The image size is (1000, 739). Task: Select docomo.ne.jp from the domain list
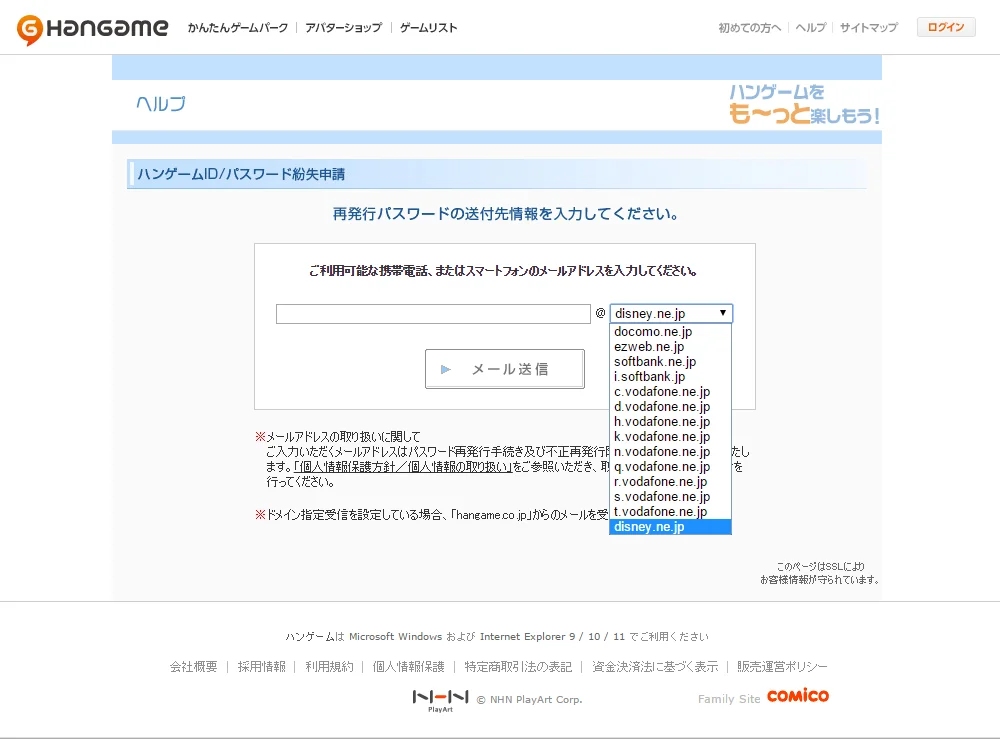pos(670,332)
